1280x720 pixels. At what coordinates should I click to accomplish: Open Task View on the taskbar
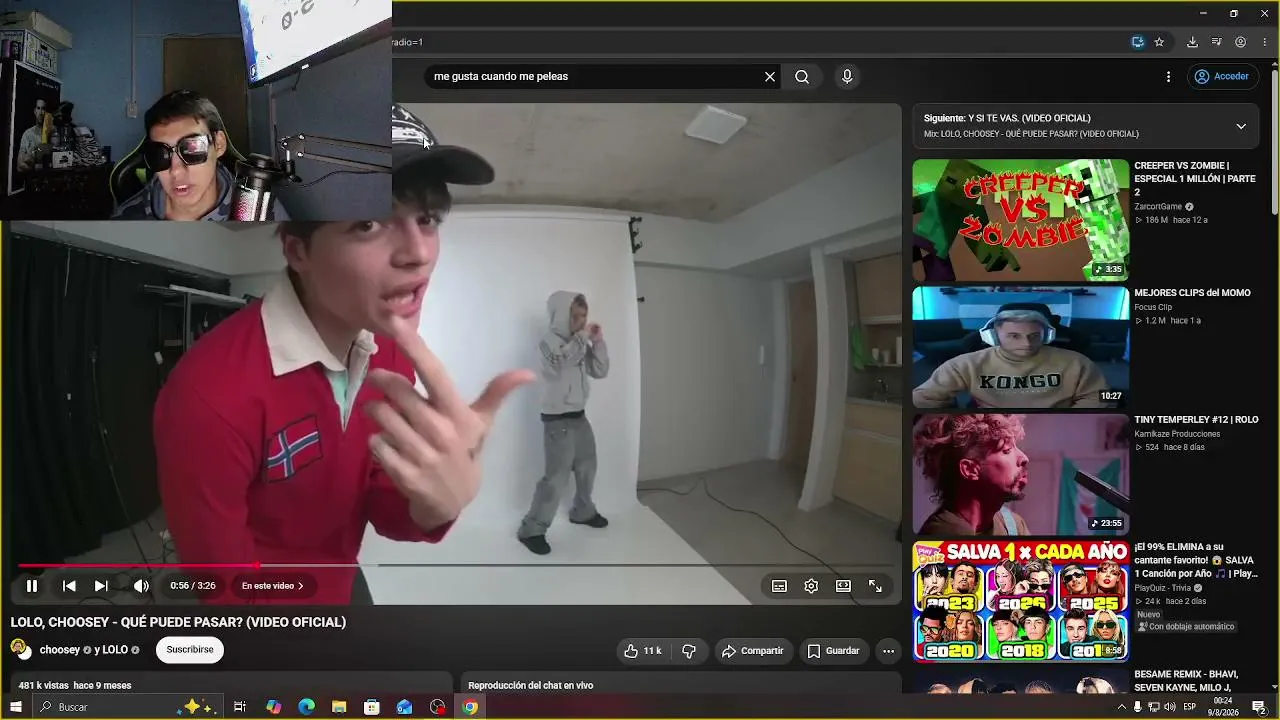[x=240, y=707]
